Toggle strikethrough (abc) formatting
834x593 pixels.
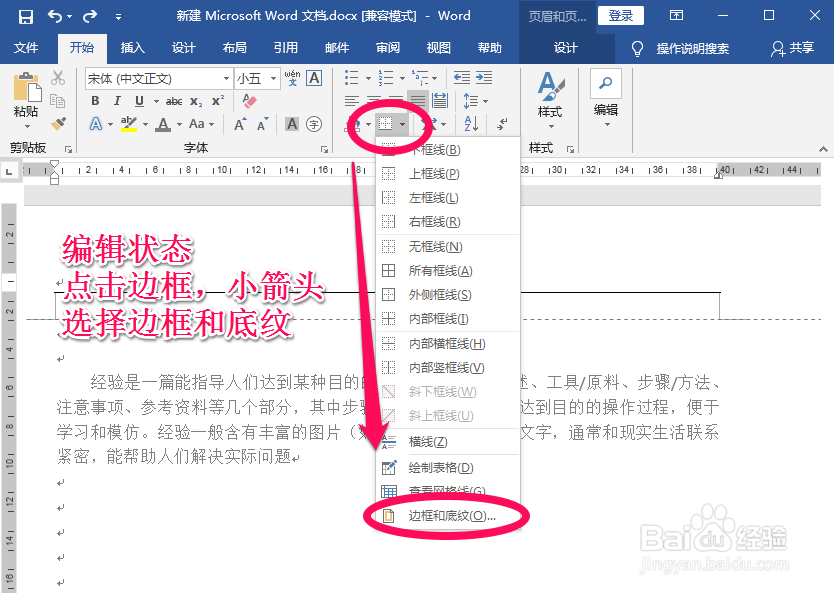[x=174, y=101]
